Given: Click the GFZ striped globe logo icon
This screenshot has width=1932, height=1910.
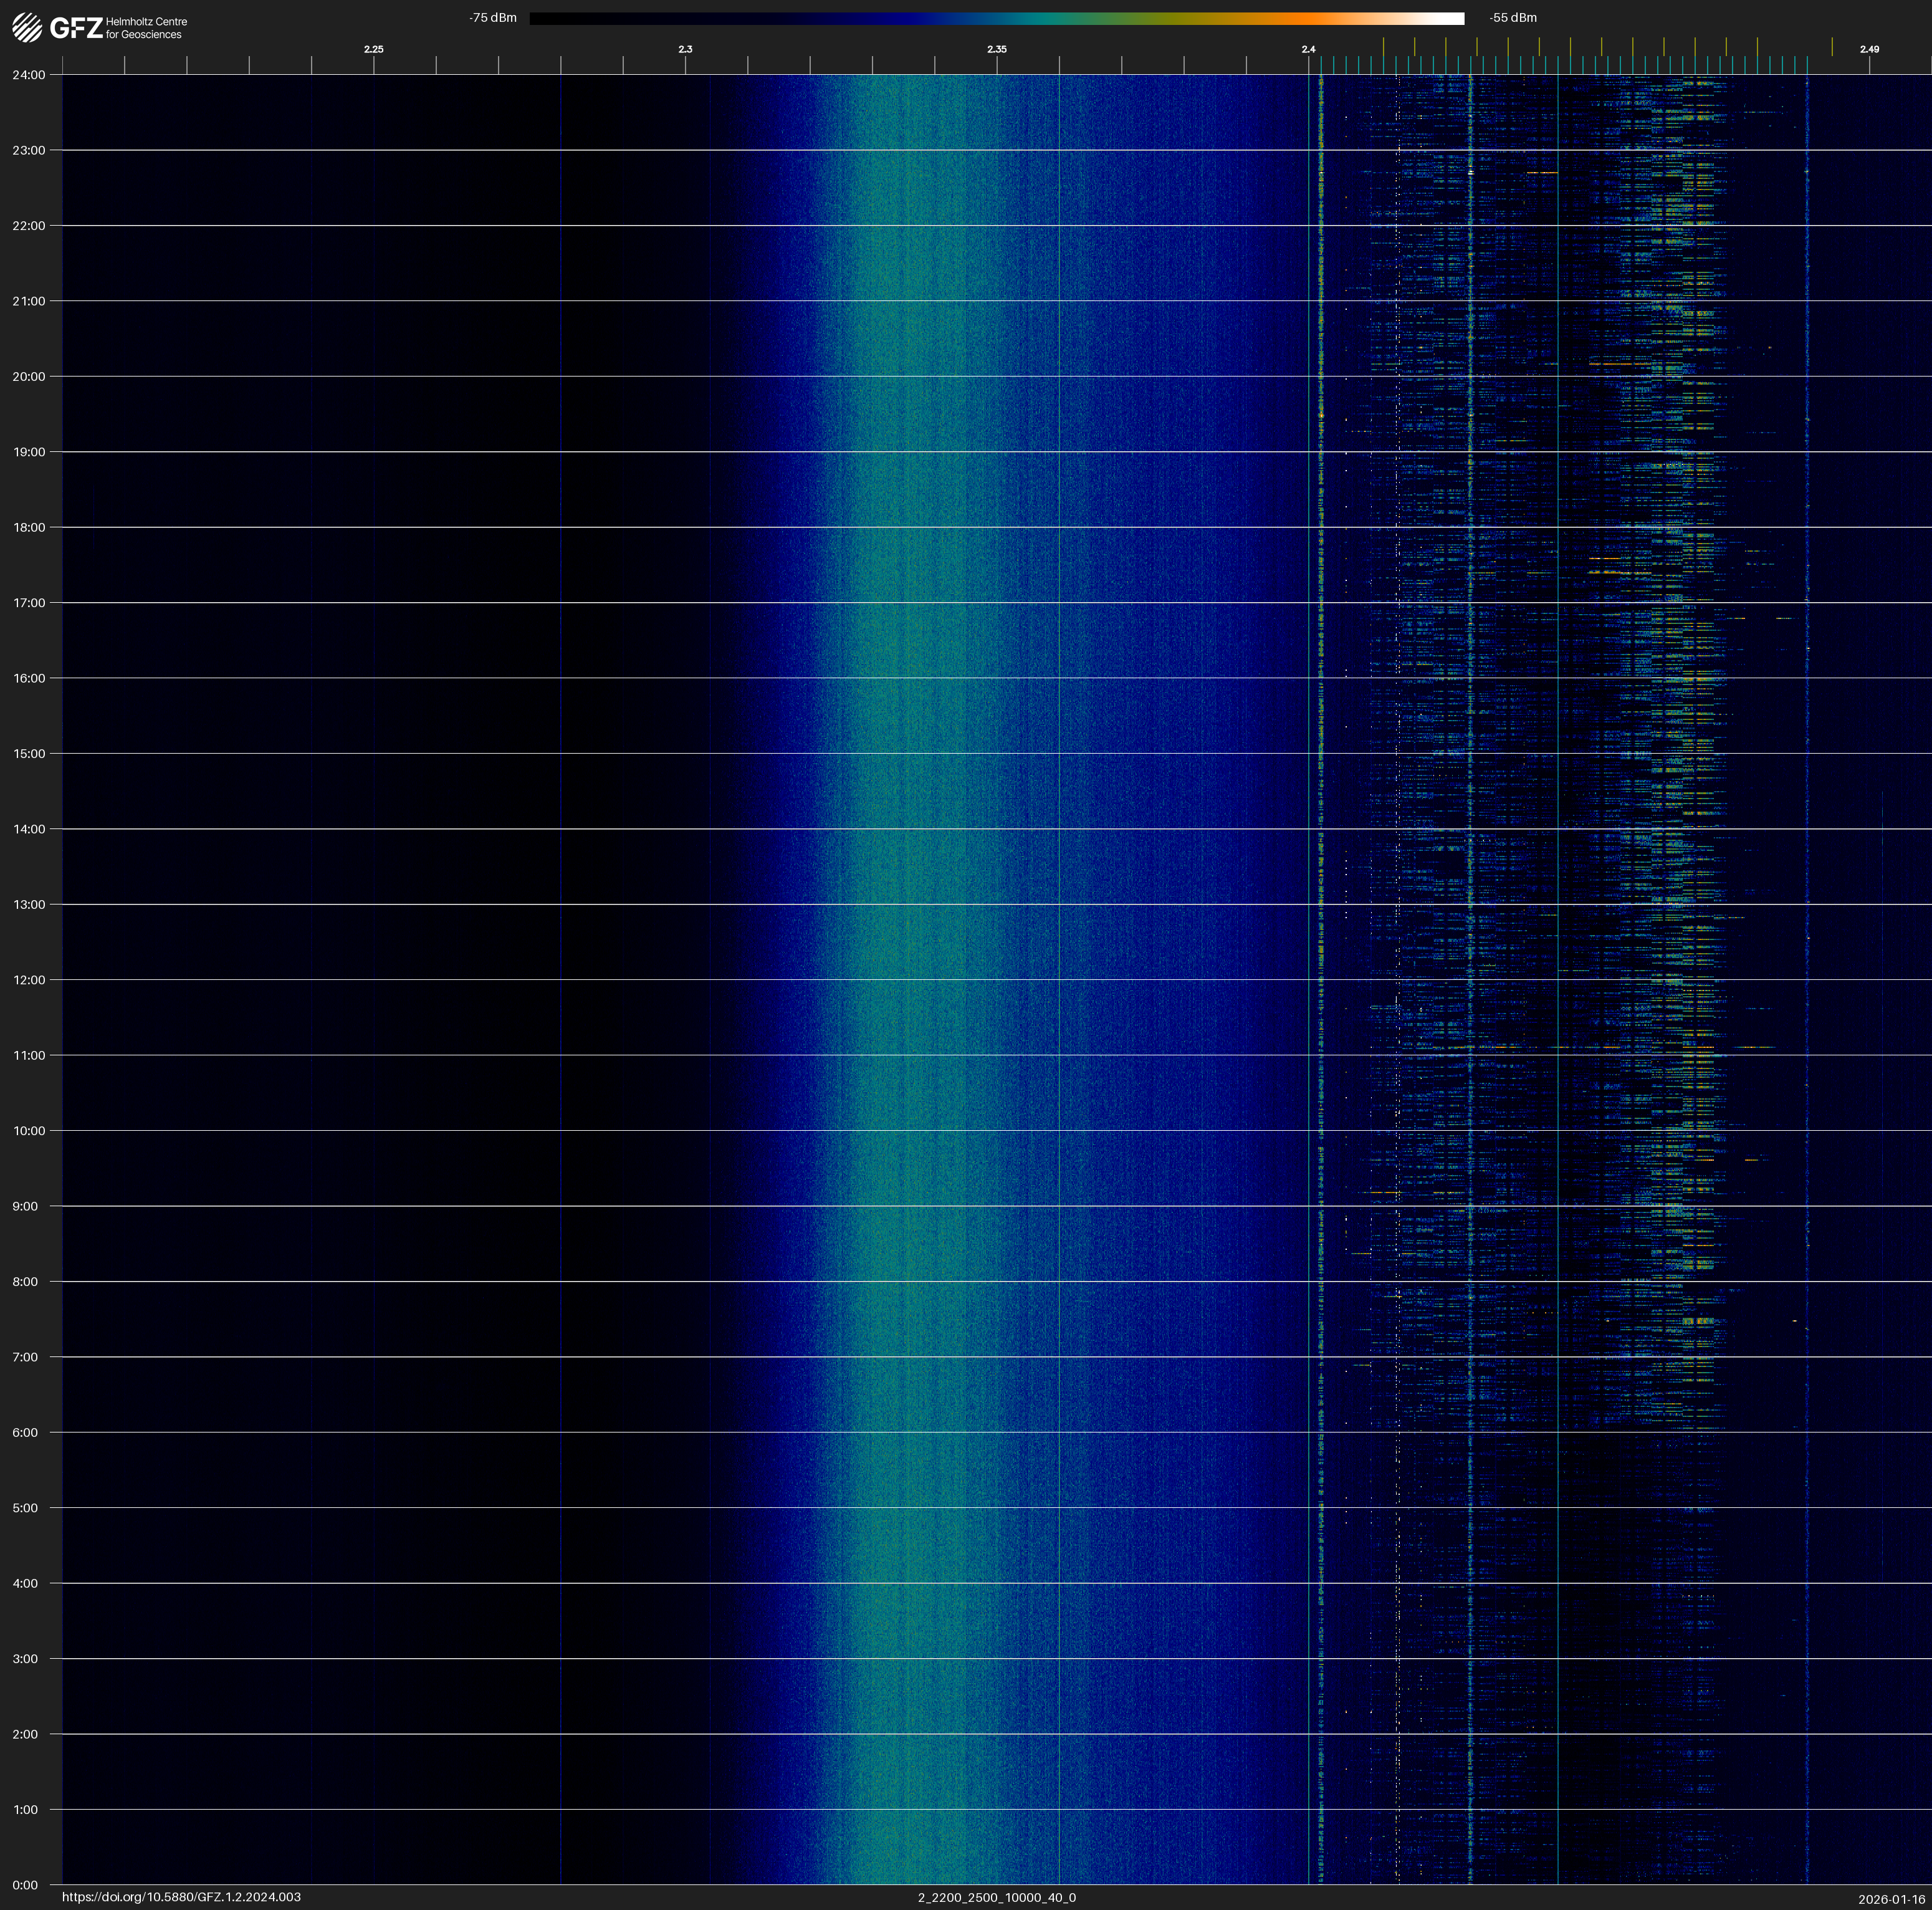Looking at the screenshot, I should point(27,27).
